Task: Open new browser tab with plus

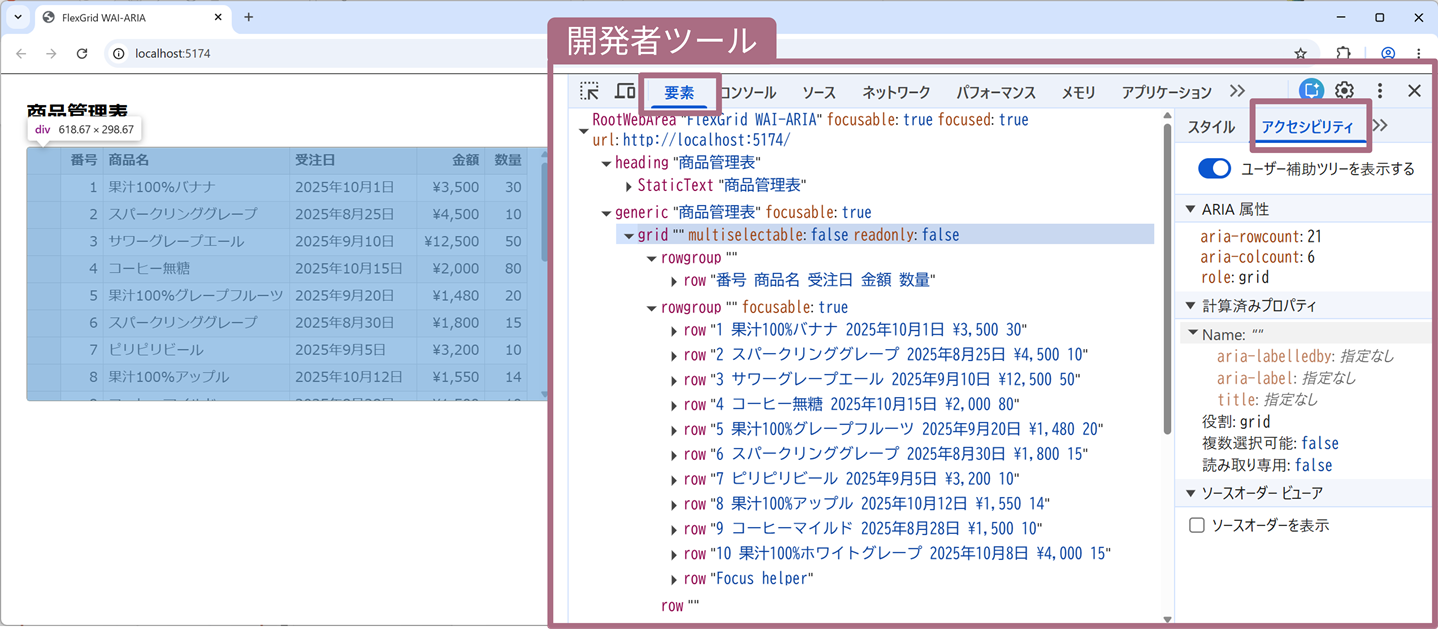Action: 249,17
